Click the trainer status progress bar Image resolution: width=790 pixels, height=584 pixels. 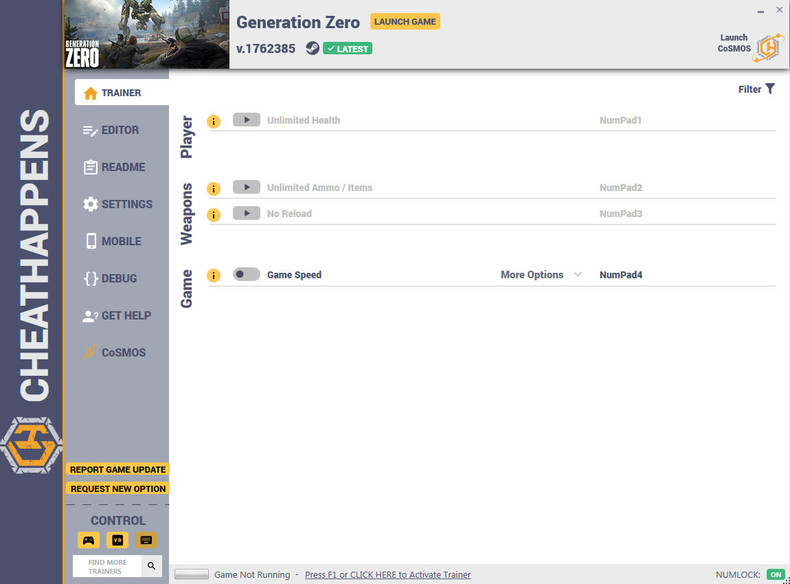click(x=191, y=574)
